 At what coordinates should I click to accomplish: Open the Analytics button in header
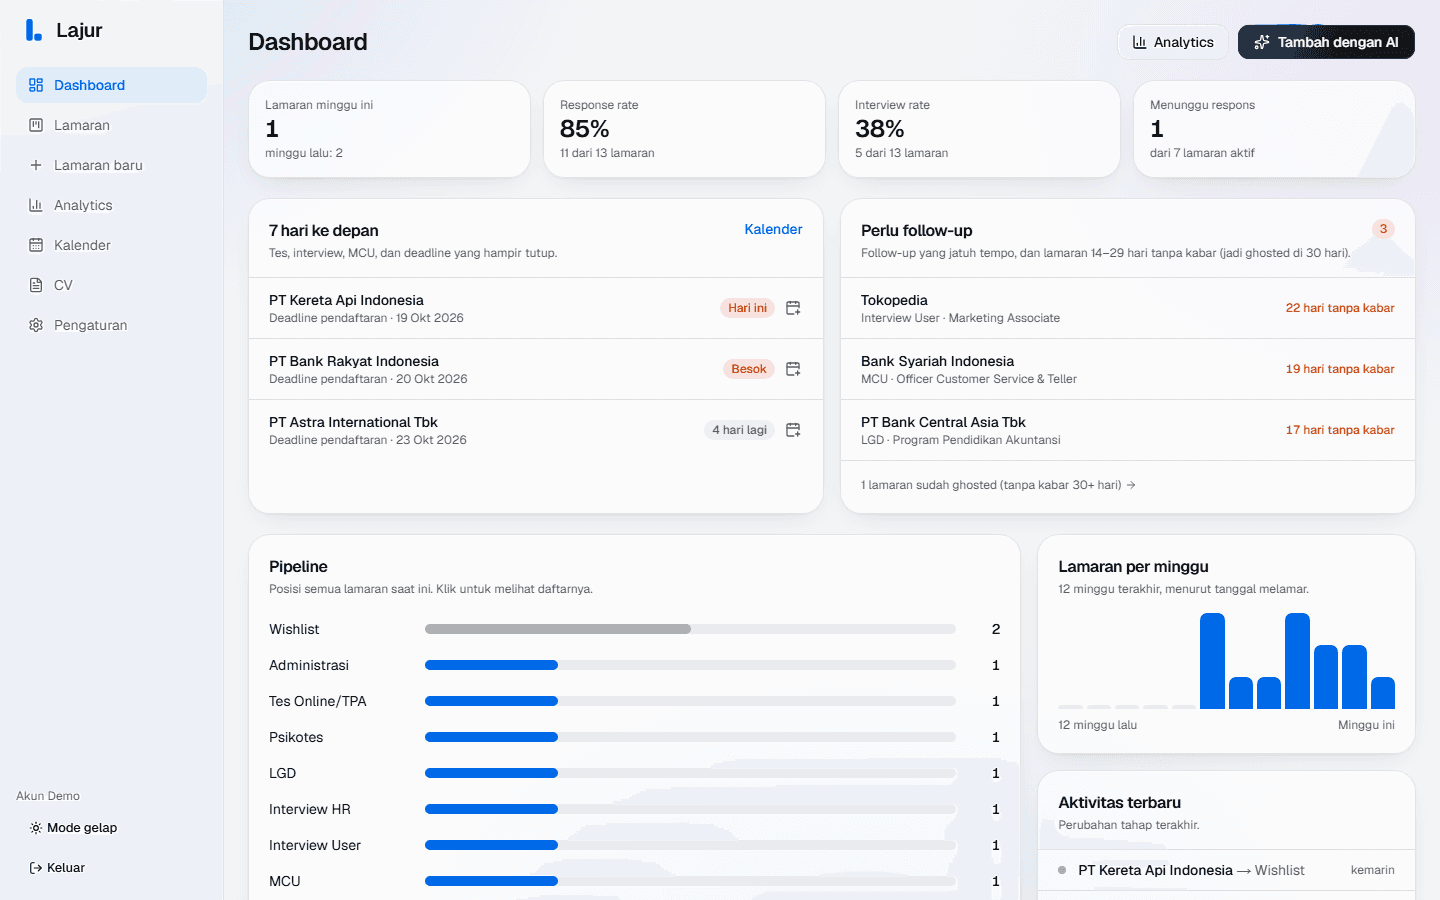[x=1172, y=42]
